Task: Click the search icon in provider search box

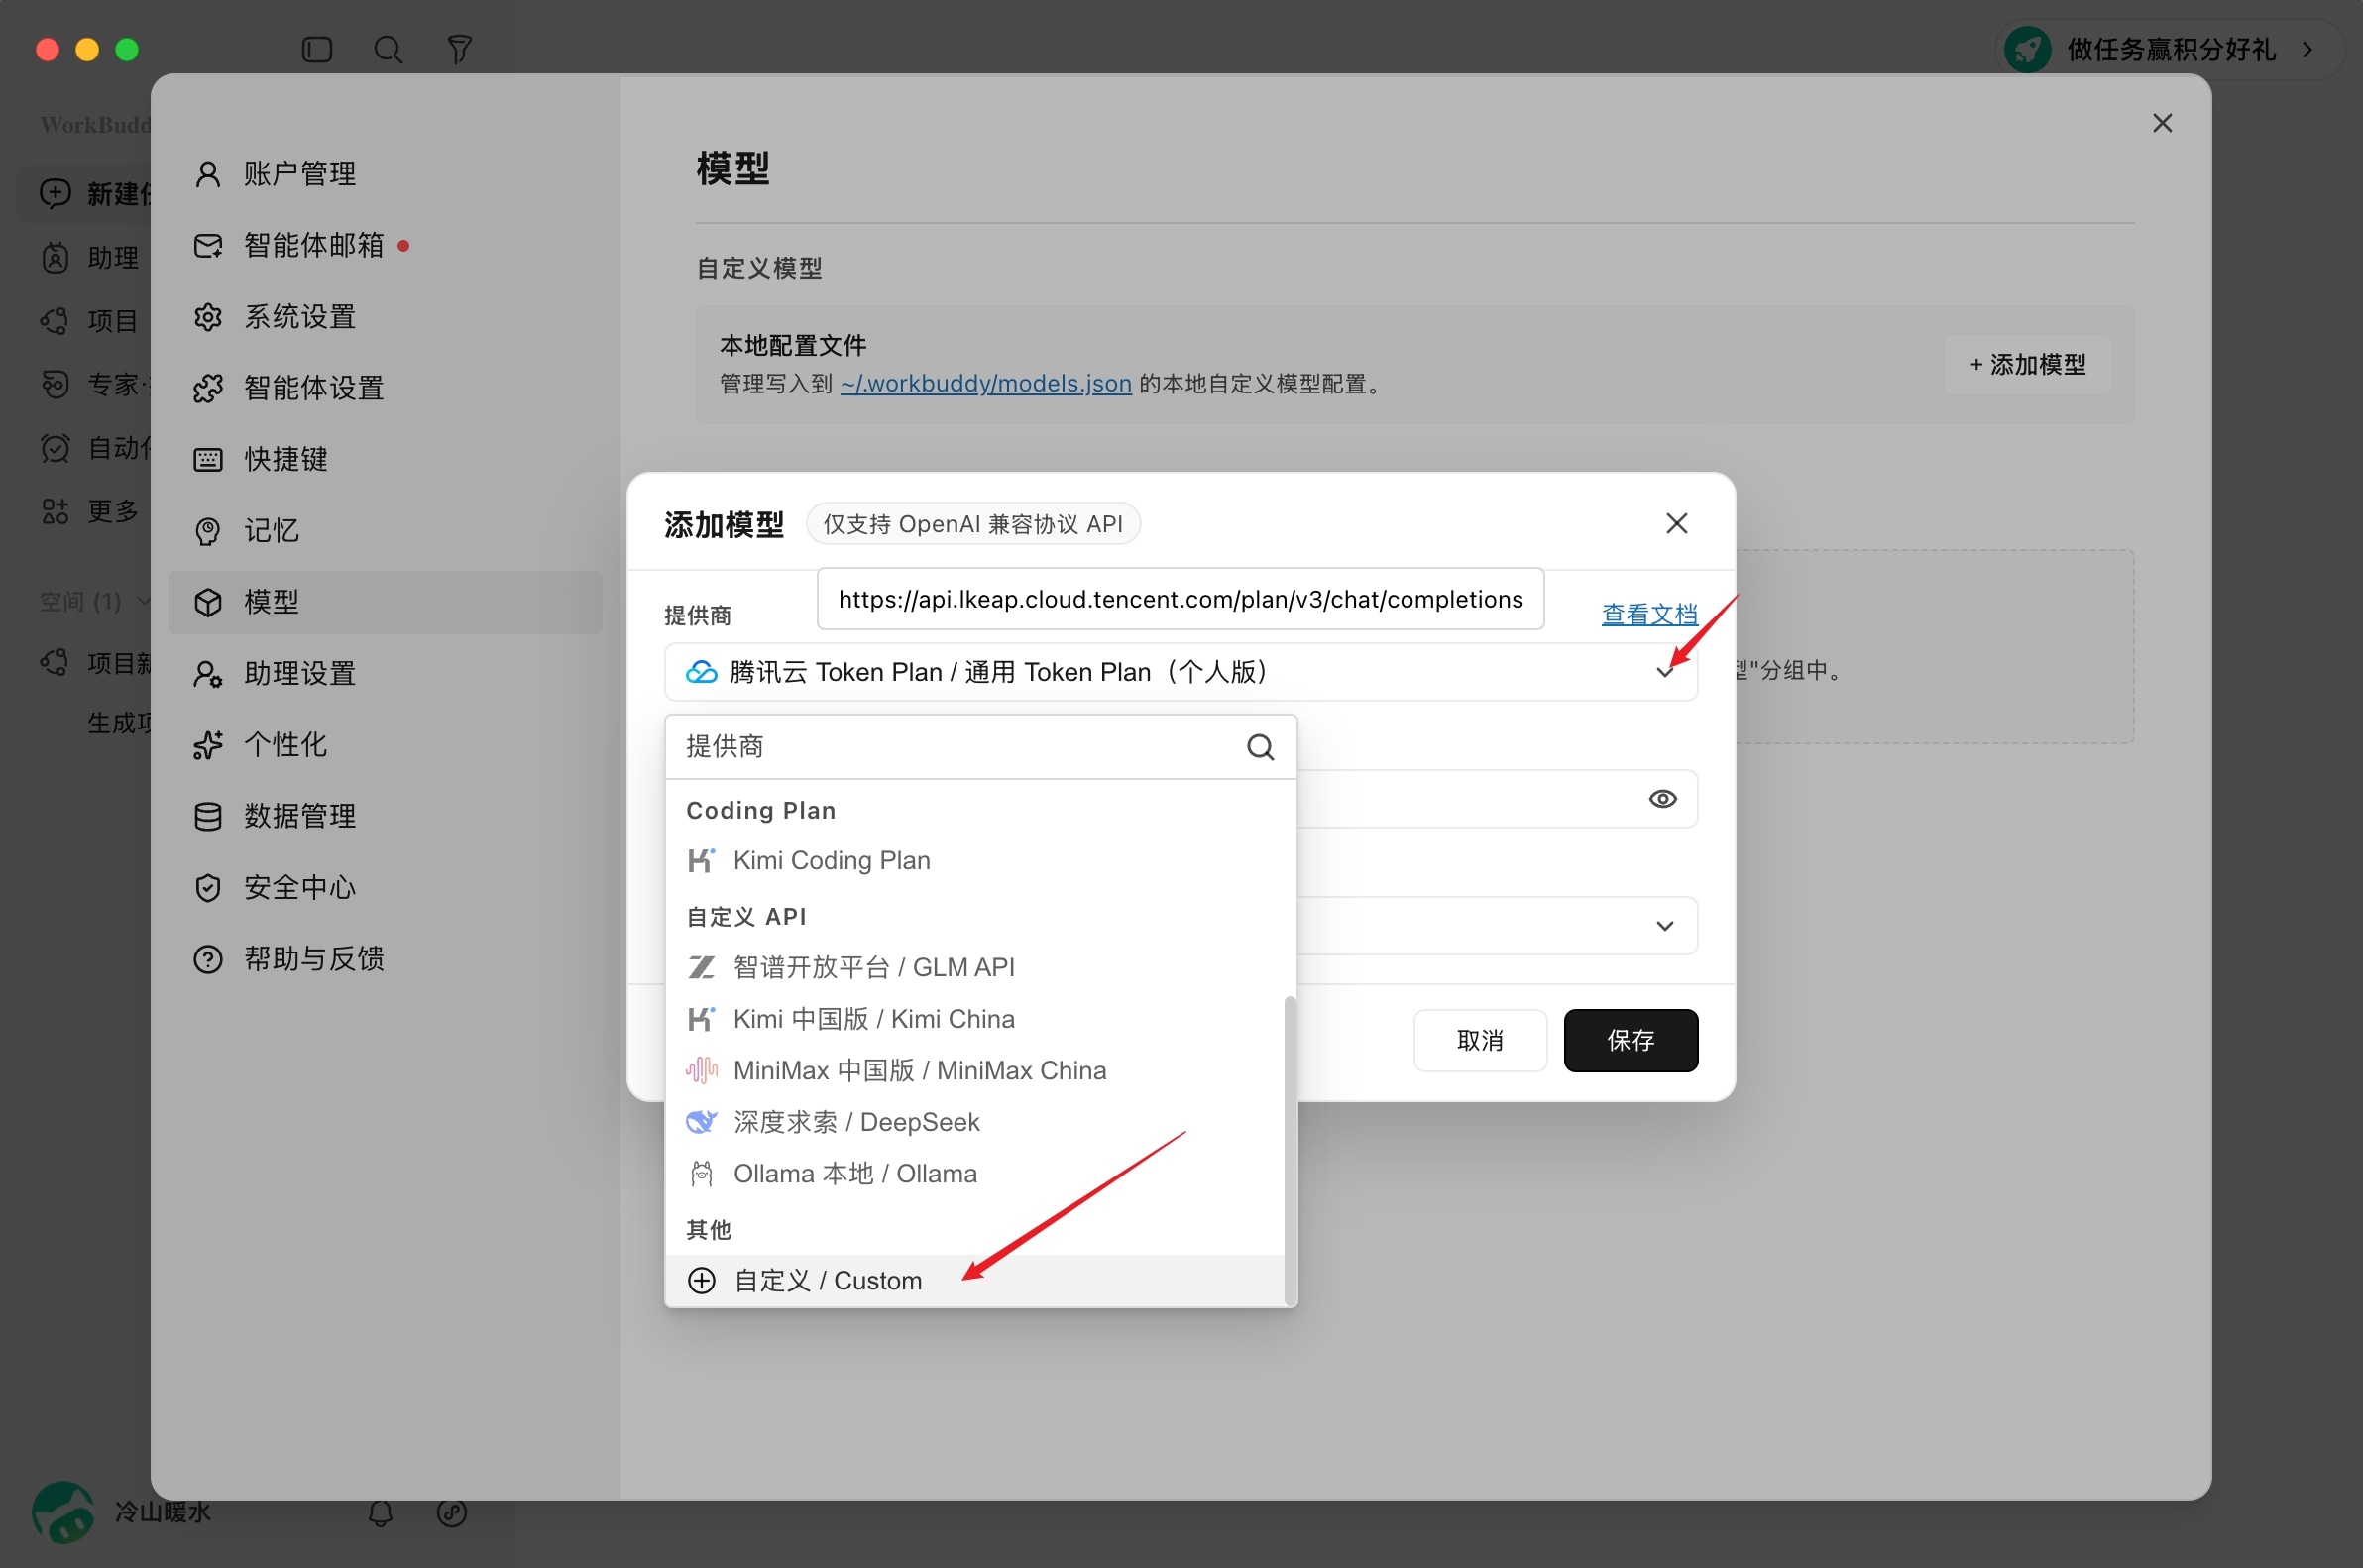Action: click(x=1260, y=747)
